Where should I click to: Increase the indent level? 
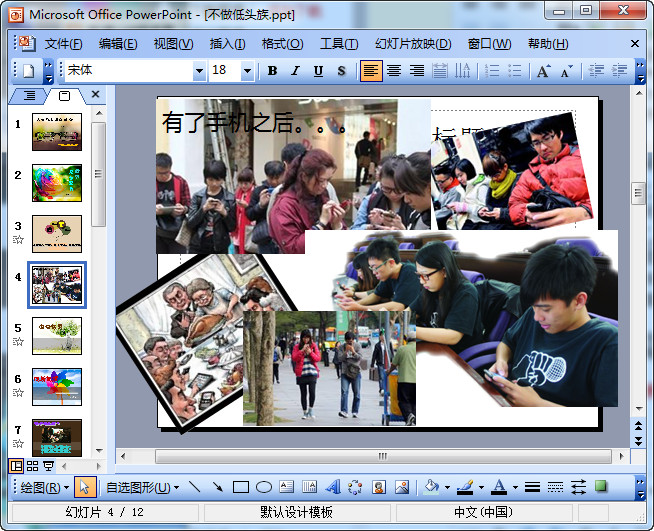click(619, 70)
